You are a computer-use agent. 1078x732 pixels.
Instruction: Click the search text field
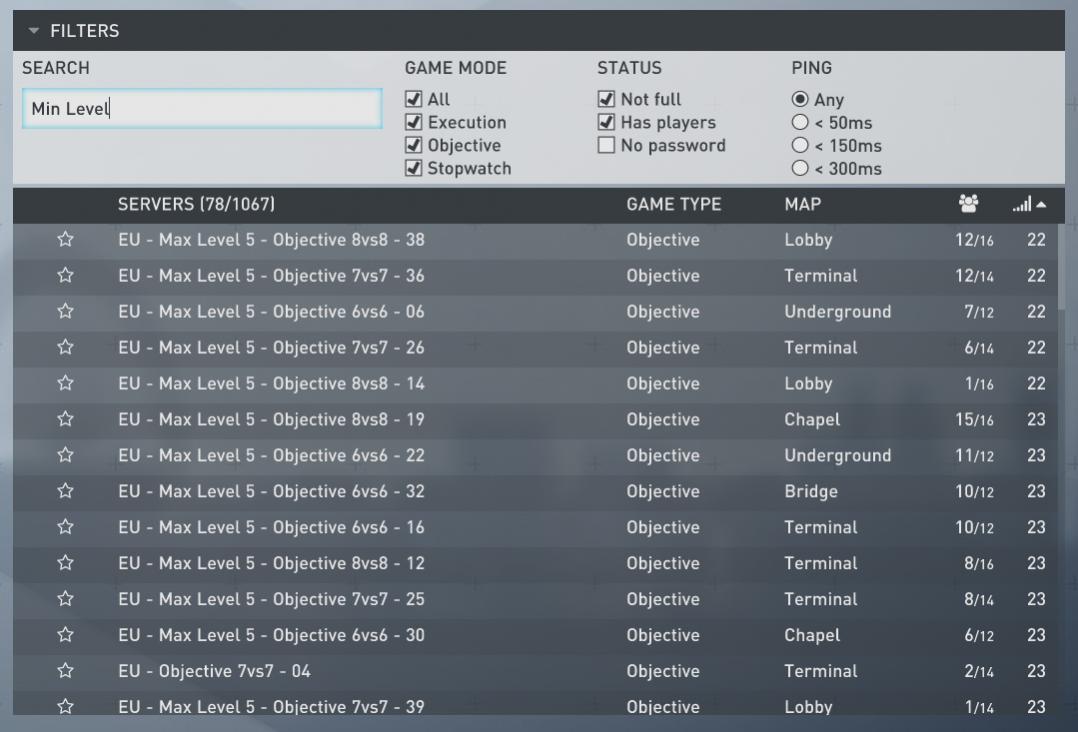tap(201, 109)
